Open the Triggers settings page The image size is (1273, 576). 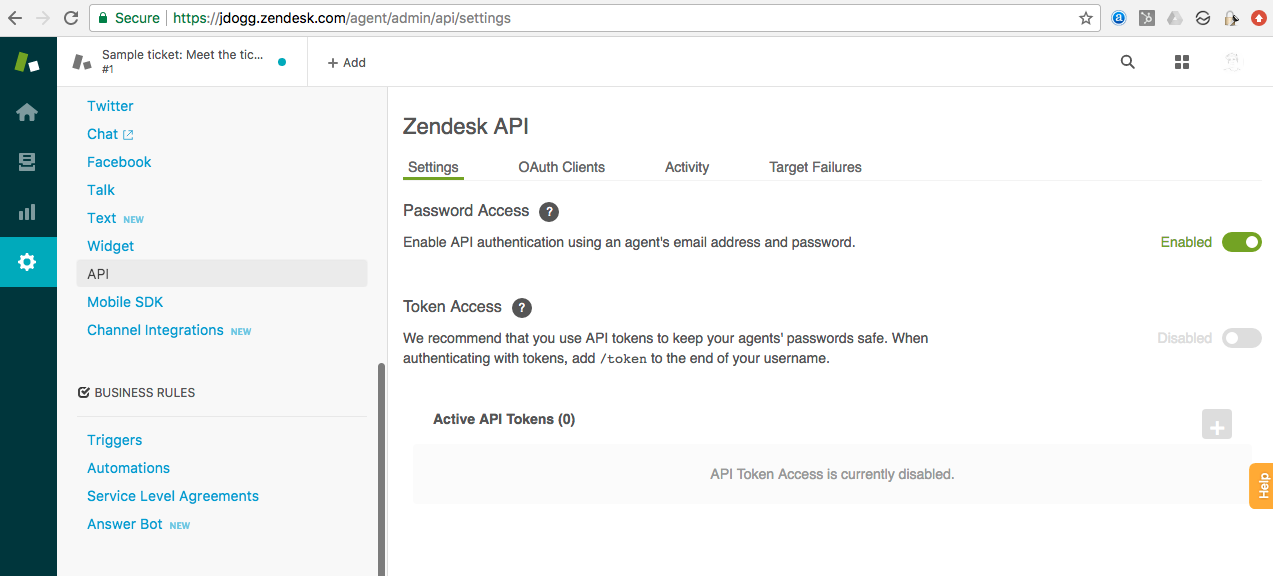tap(114, 440)
